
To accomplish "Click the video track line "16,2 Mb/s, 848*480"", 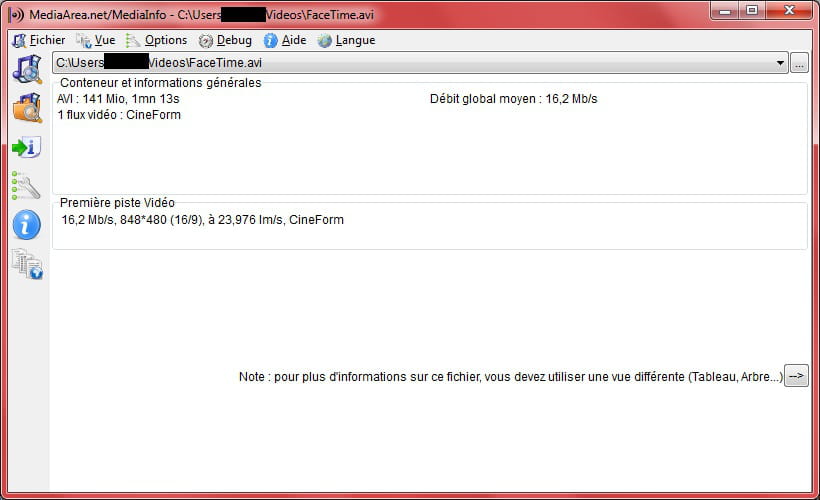I will tap(202, 220).
